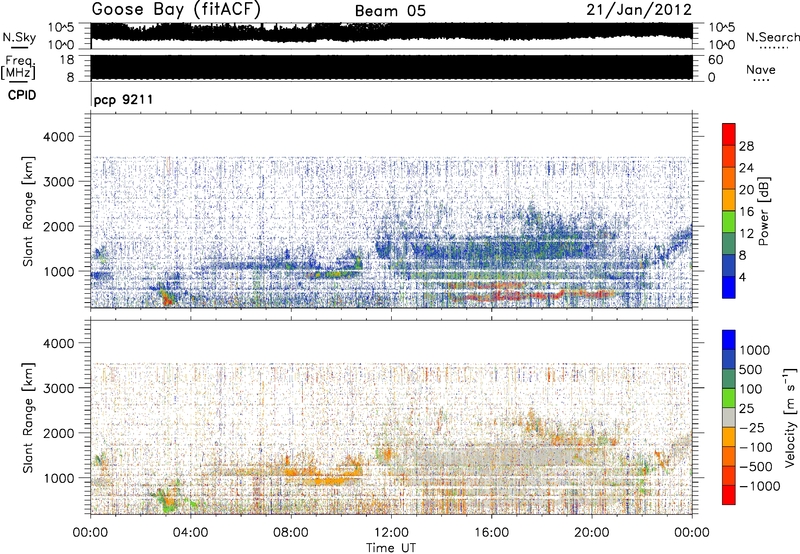800x554 pixels.
Task: Click the 'Nave' legend label
Action: tap(761, 69)
